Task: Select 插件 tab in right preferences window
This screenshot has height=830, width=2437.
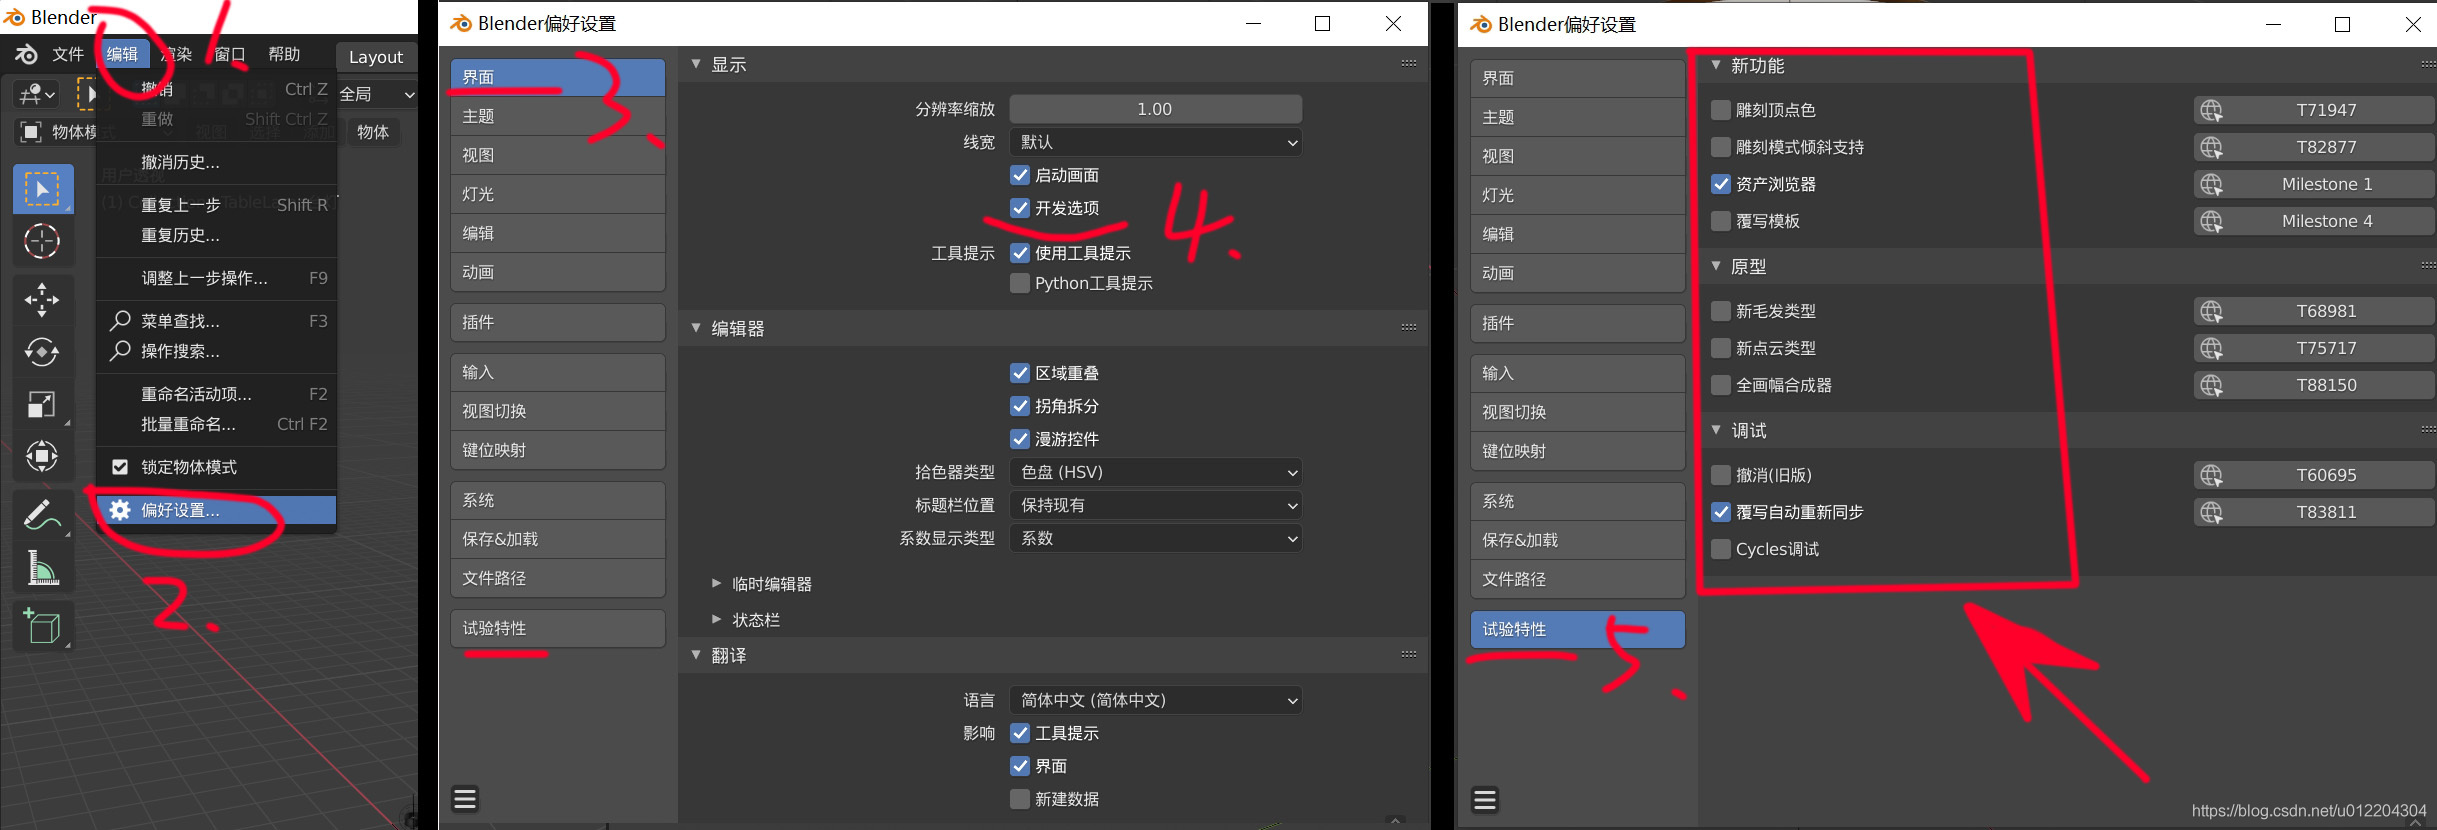Action: [1578, 323]
